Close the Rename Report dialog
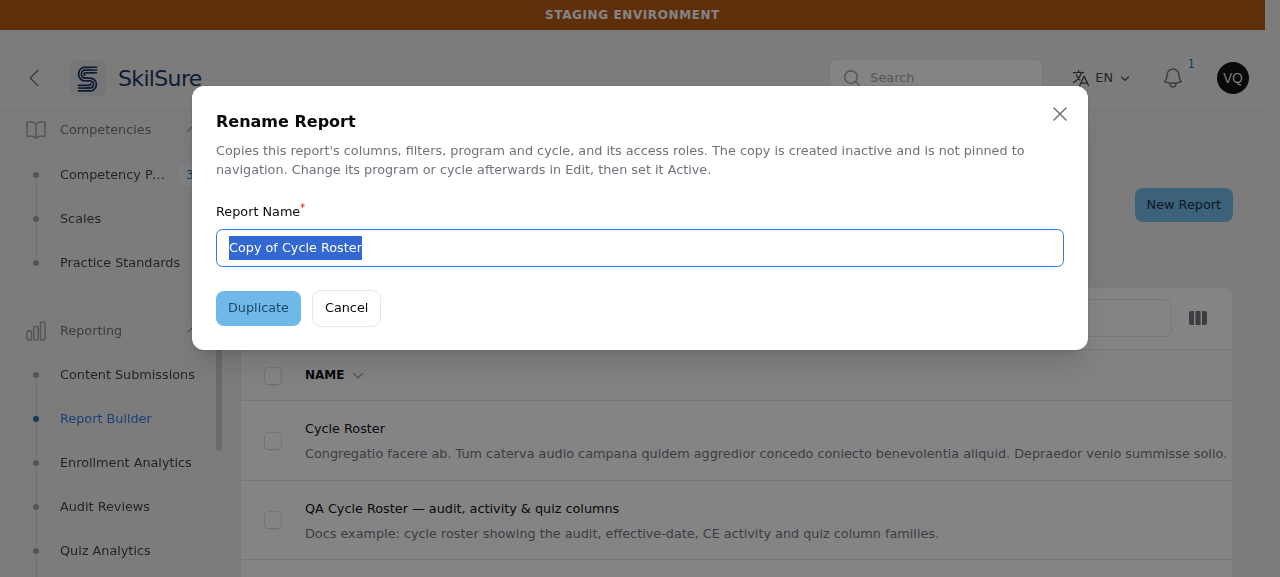1280x577 pixels. pyautogui.click(x=1060, y=114)
